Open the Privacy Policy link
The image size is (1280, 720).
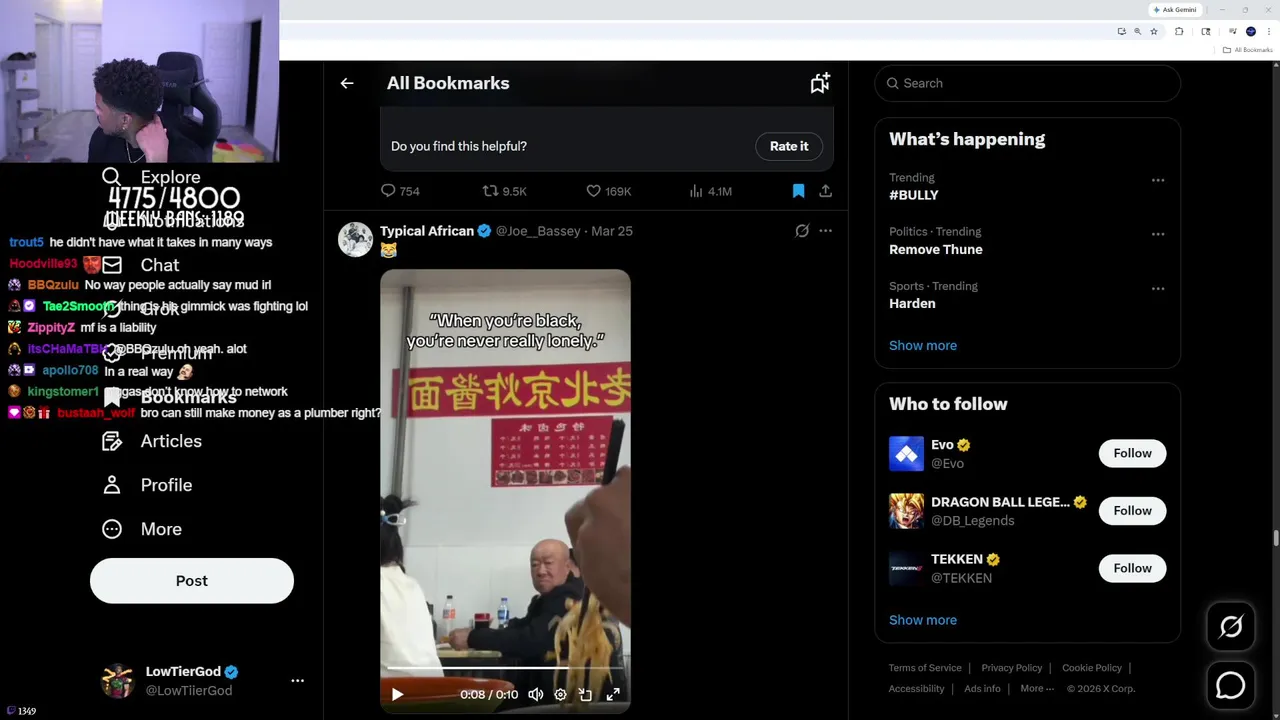pos(1011,668)
